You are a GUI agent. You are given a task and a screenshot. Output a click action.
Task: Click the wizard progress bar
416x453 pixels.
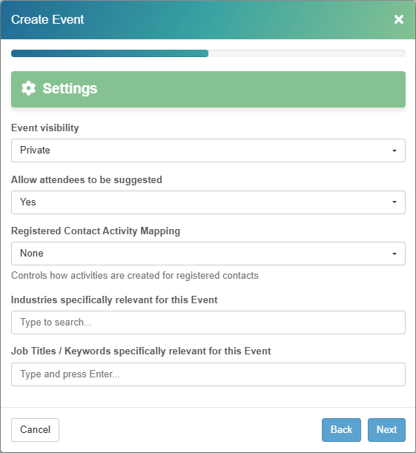coord(208,53)
